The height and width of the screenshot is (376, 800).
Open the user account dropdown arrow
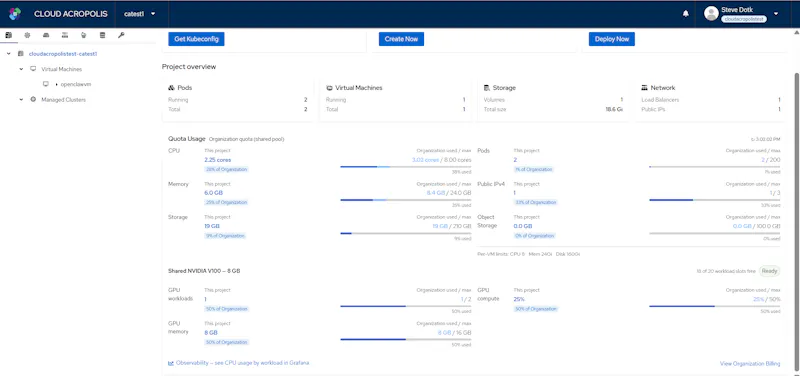pyautogui.click(x=776, y=14)
